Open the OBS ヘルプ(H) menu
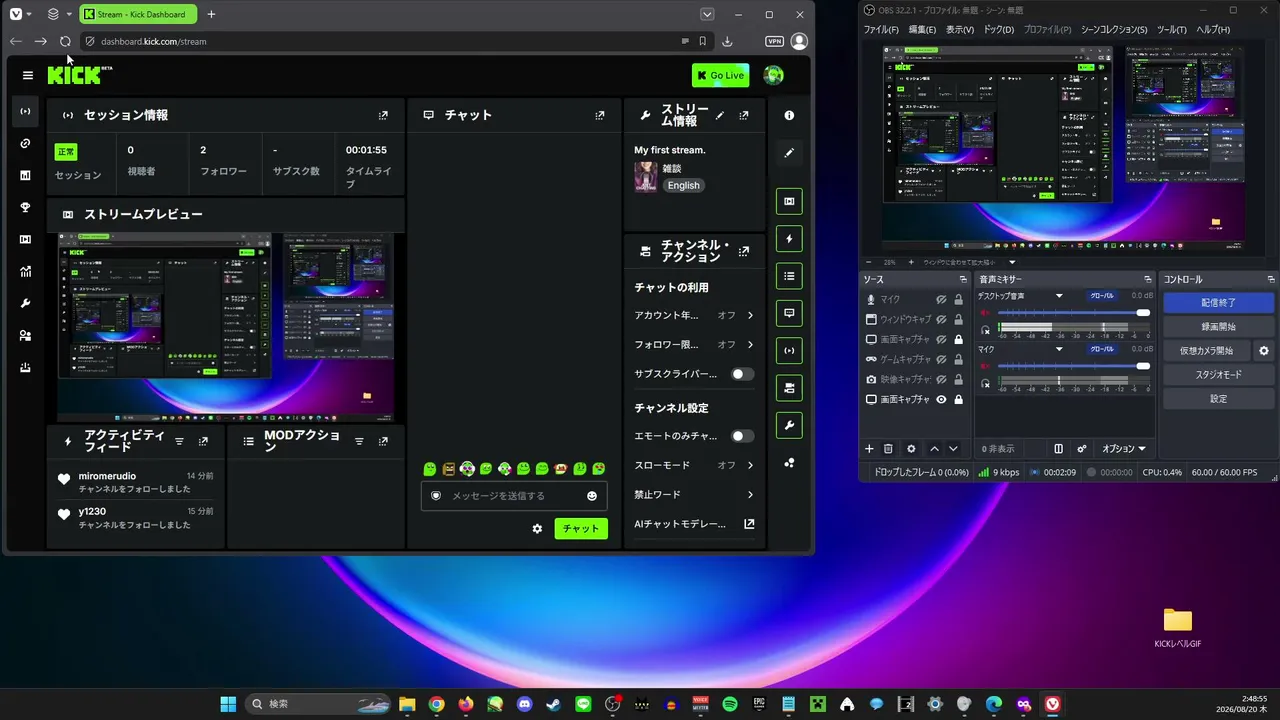The width and height of the screenshot is (1280, 720). (x=1213, y=30)
